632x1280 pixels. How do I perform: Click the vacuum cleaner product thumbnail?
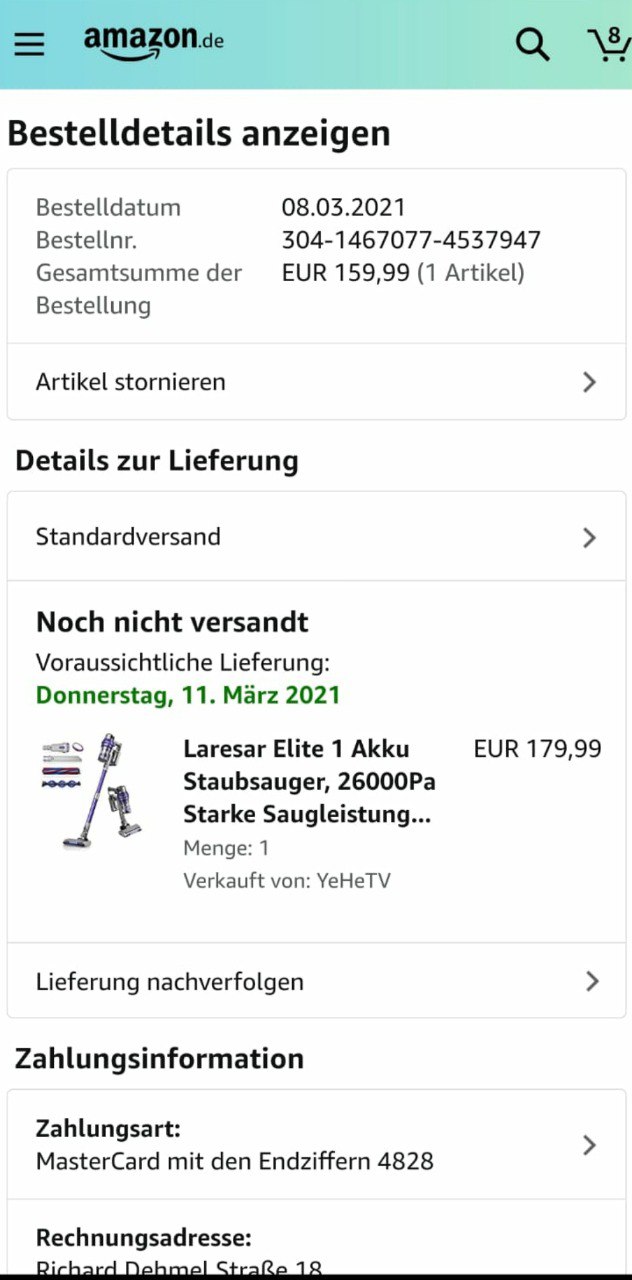tap(92, 791)
